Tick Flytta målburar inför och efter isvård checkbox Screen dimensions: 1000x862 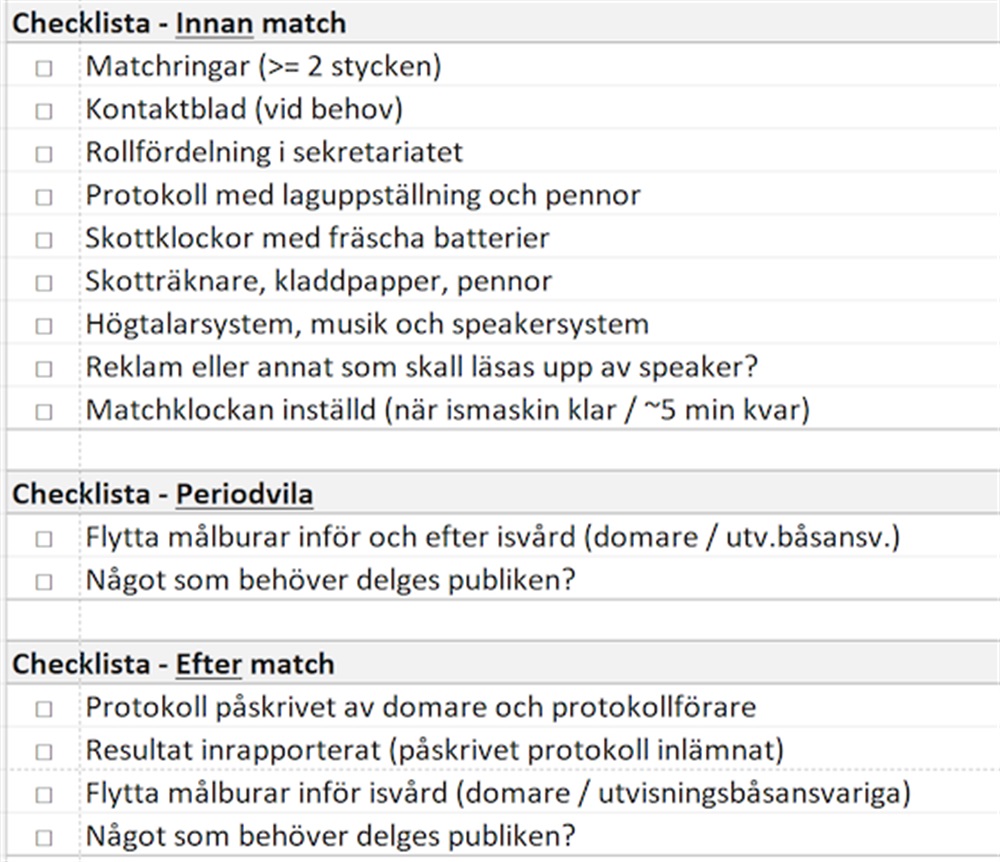pos(43,539)
